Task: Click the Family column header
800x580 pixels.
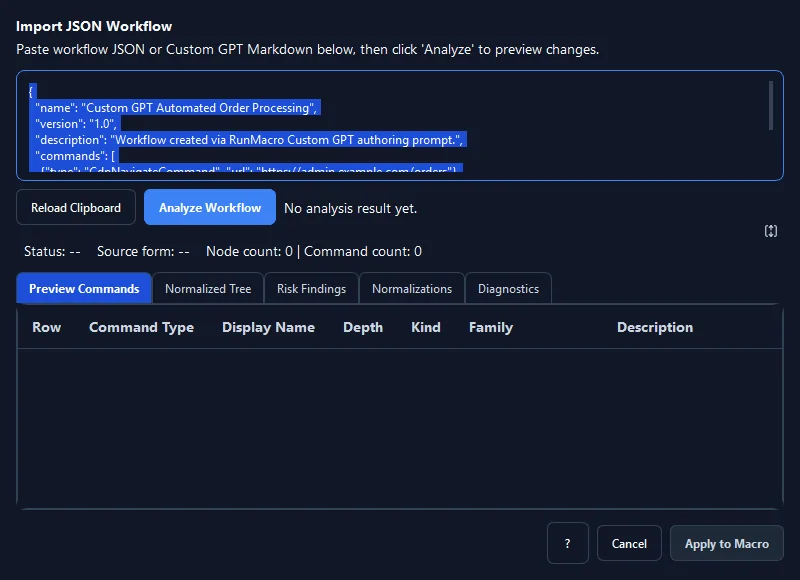Action: click(x=491, y=327)
